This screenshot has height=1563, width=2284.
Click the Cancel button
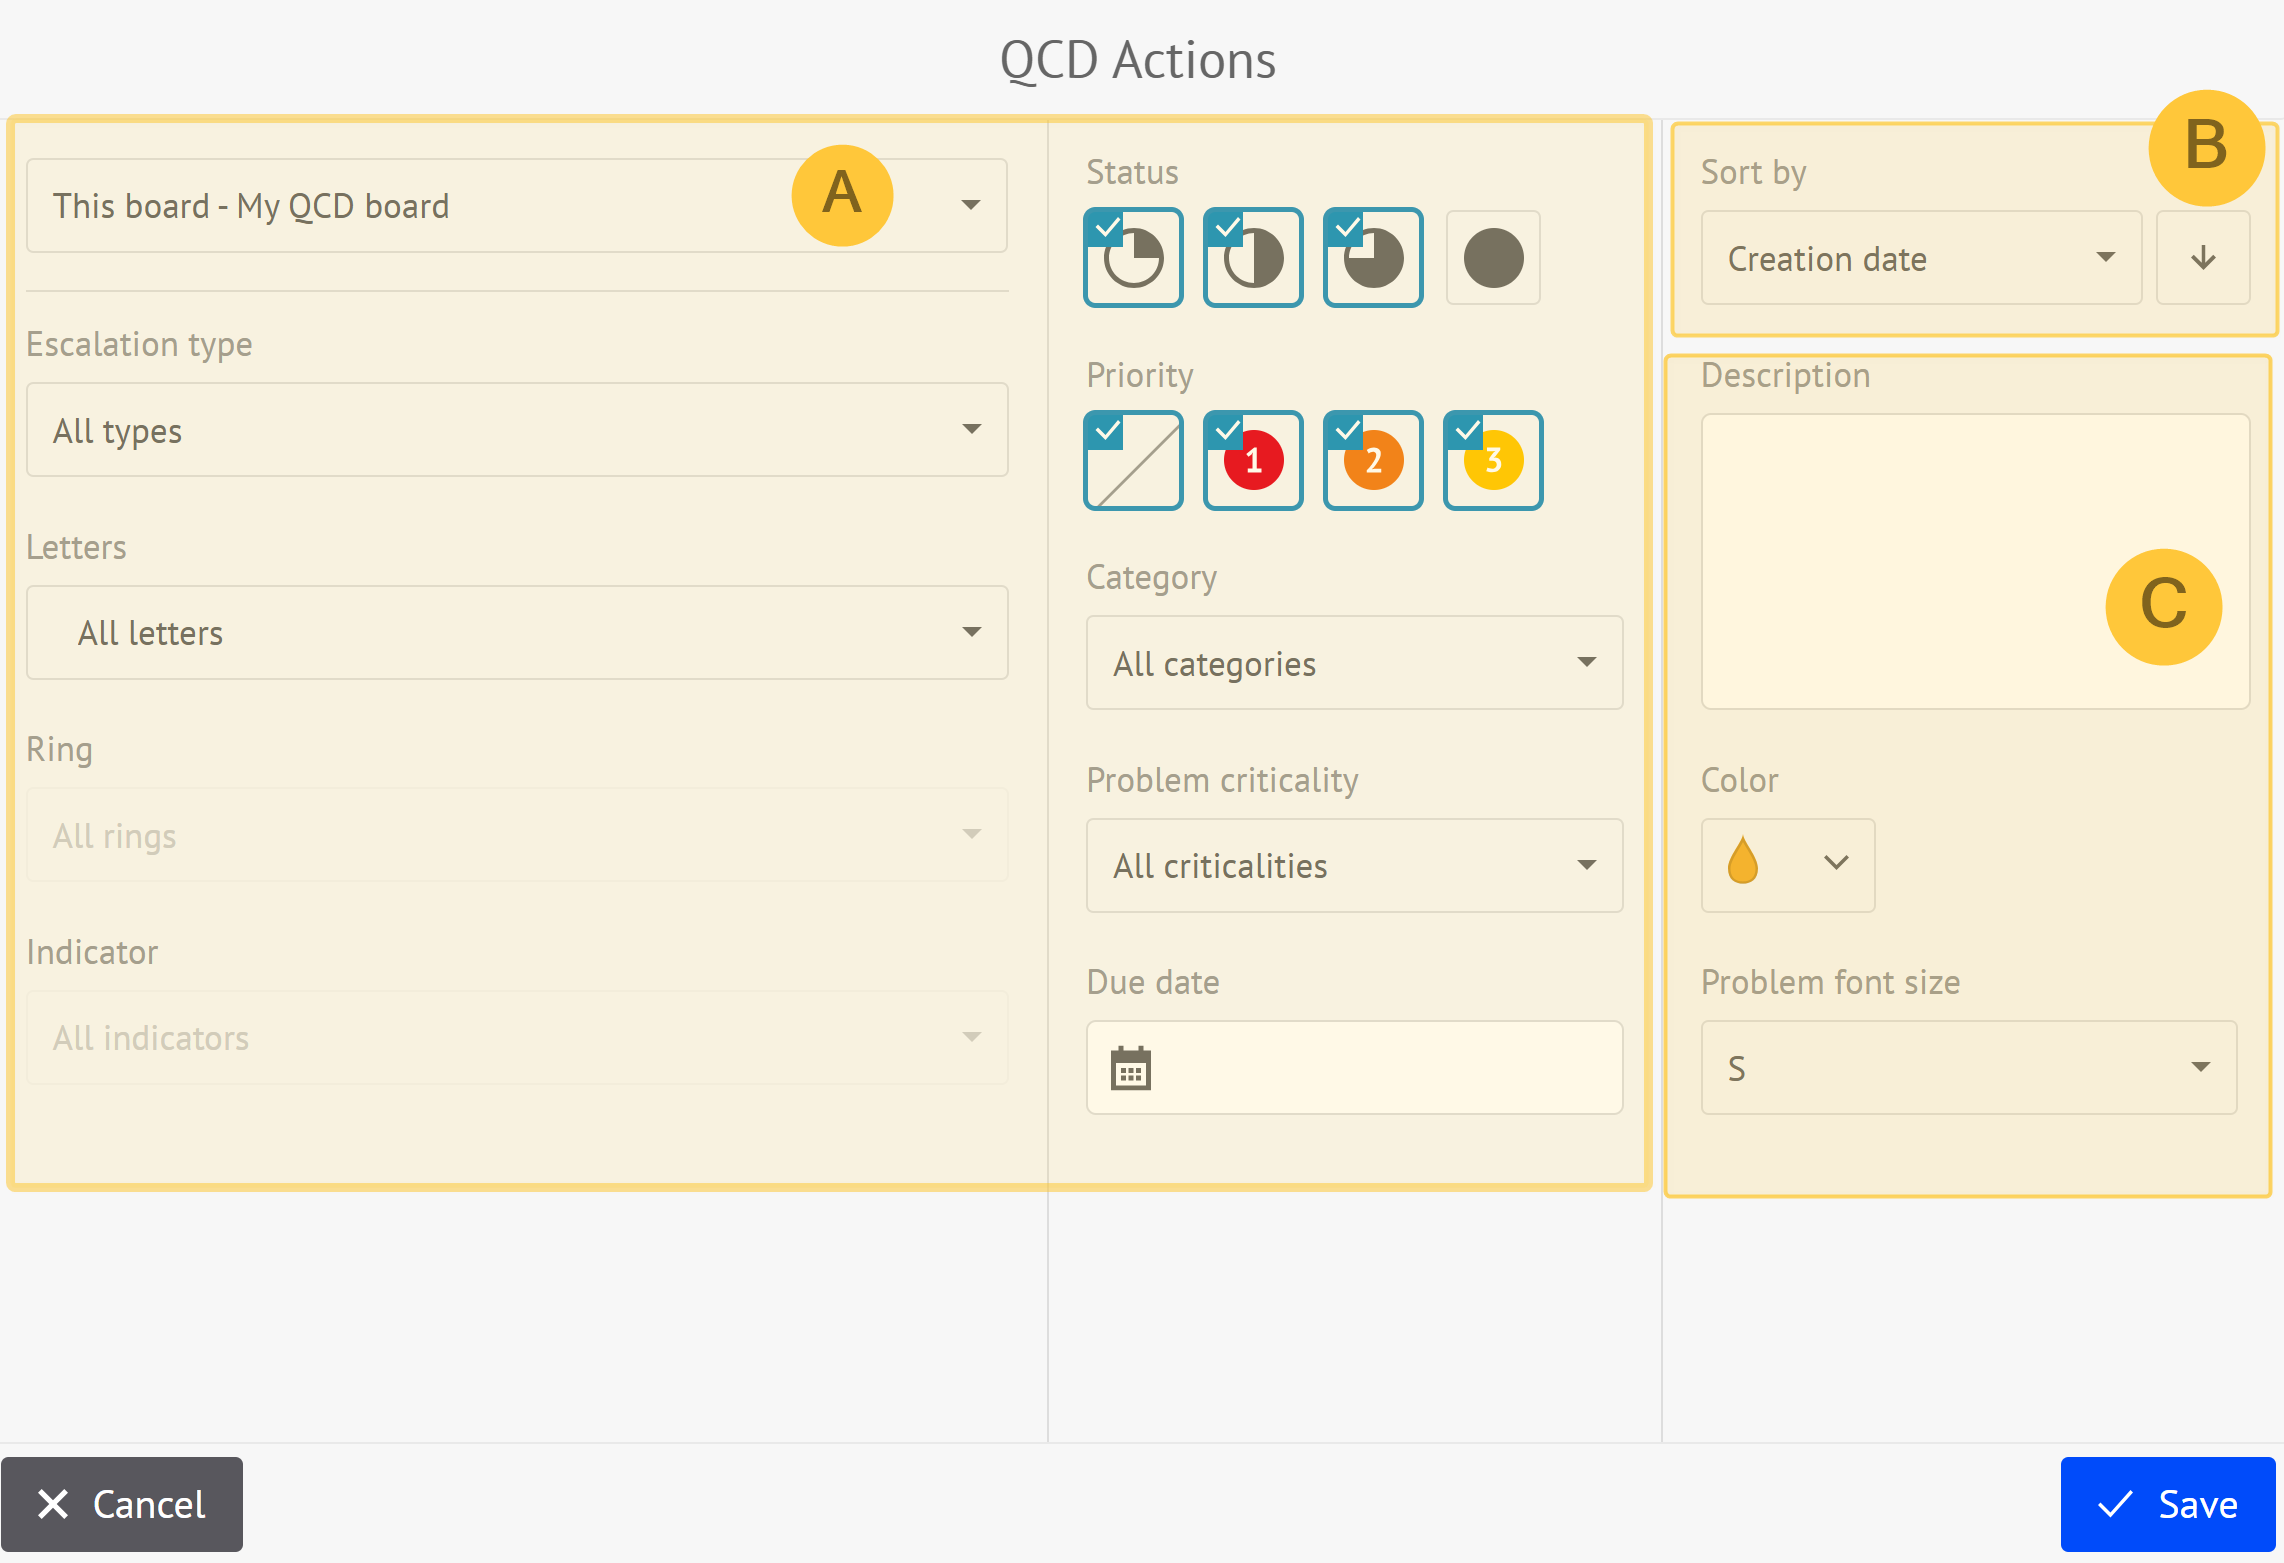[x=122, y=1505]
